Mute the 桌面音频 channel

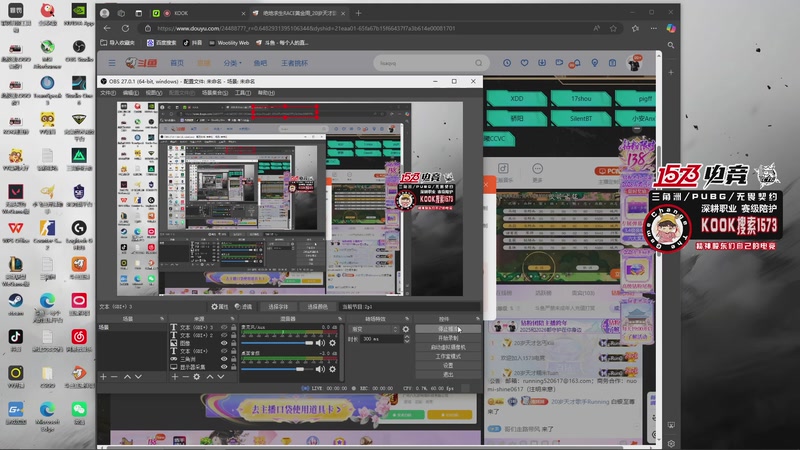point(320,369)
